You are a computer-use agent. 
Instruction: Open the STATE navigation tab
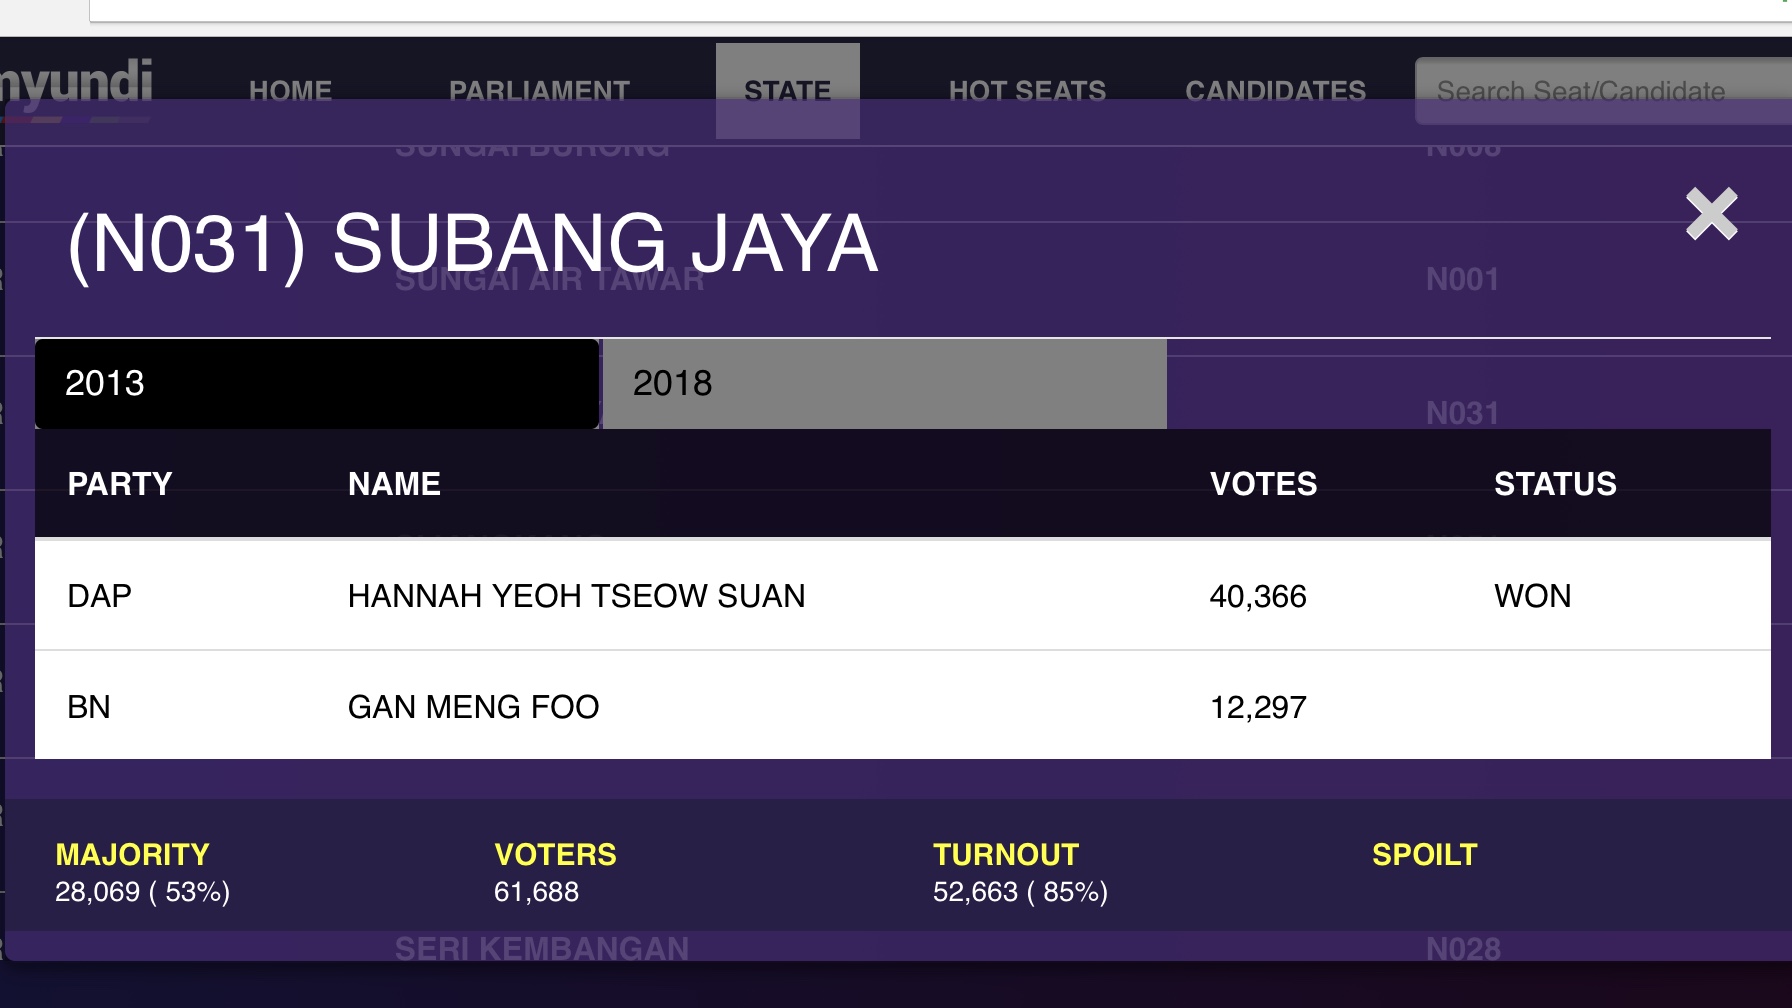788,91
